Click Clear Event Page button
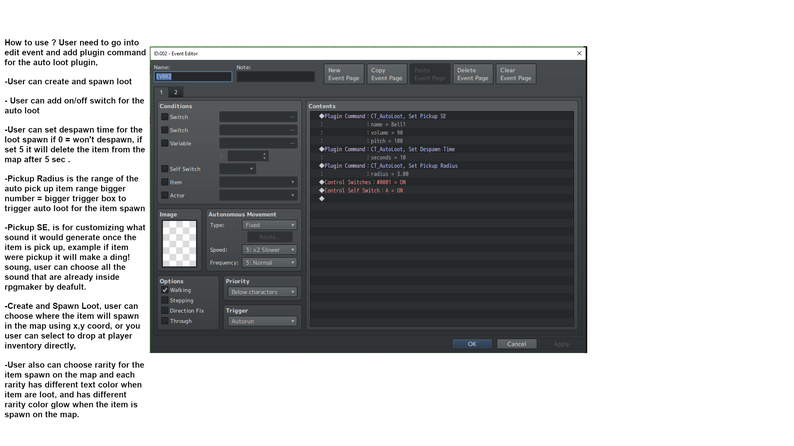794x446 pixels. [515, 74]
